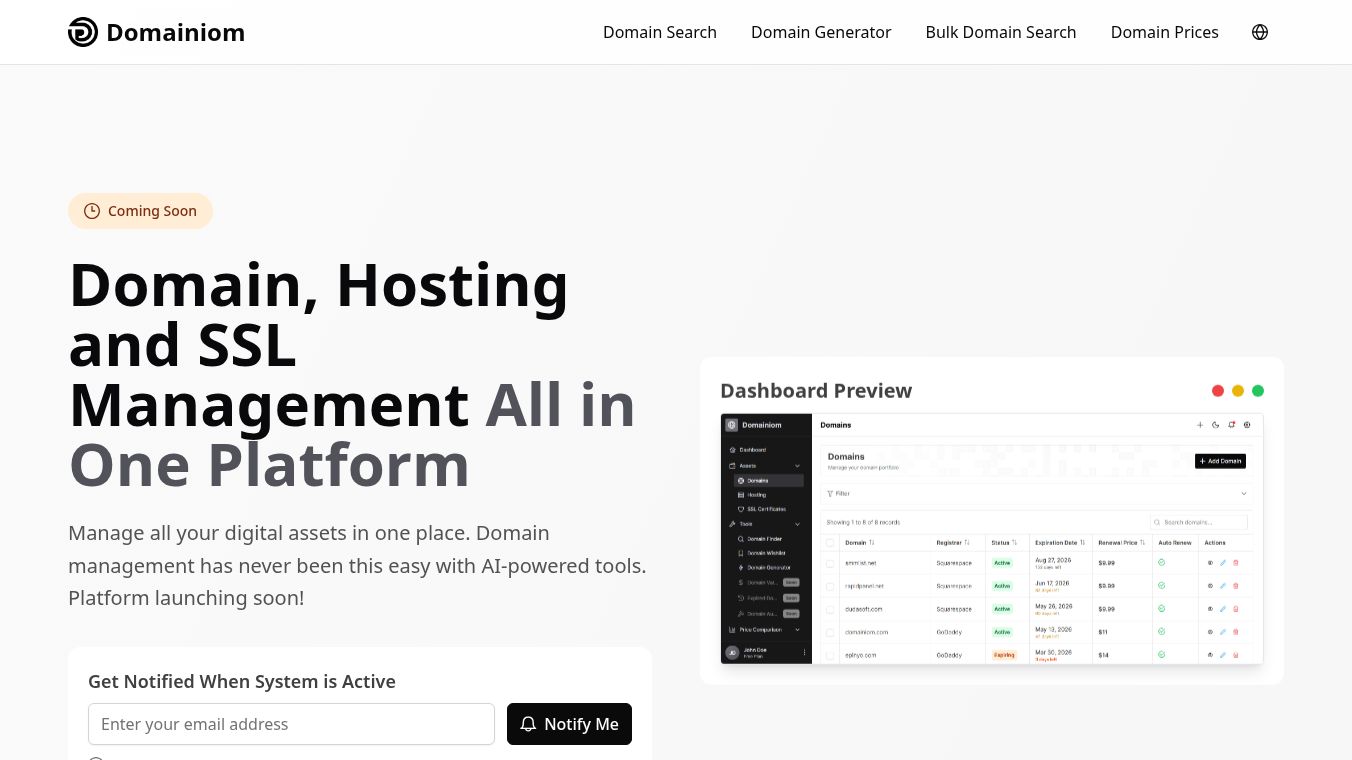
Task: Toggle the auto renew check for epinyo.com
Action: click(1161, 655)
